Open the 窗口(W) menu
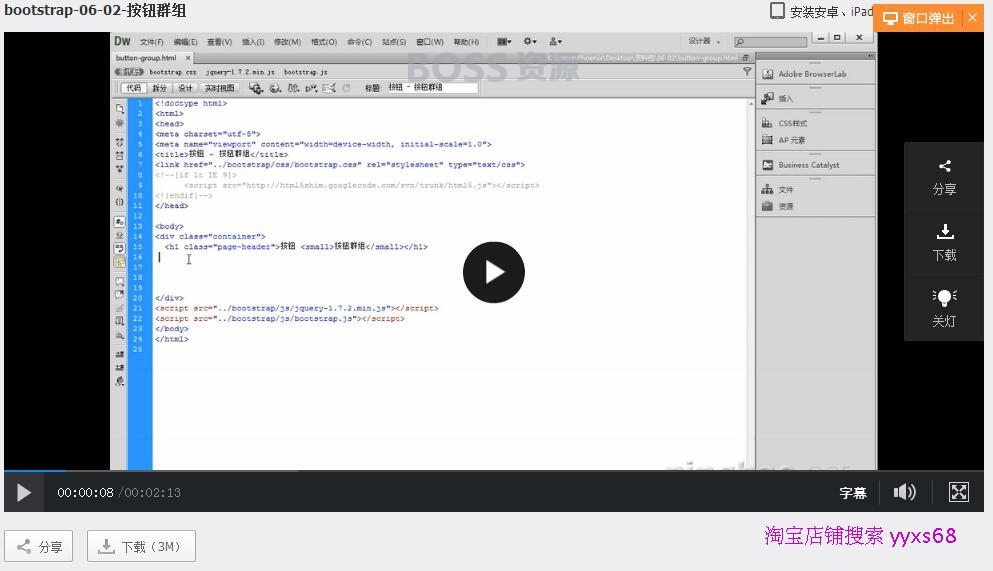This screenshot has width=993, height=571. point(429,42)
